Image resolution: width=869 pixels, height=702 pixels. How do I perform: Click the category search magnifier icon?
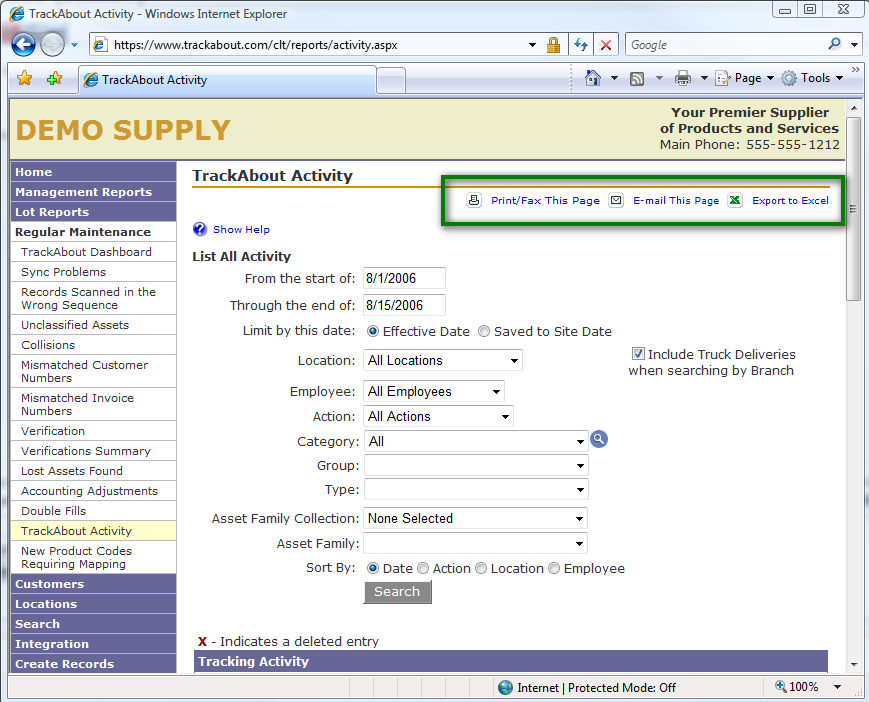click(599, 439)
